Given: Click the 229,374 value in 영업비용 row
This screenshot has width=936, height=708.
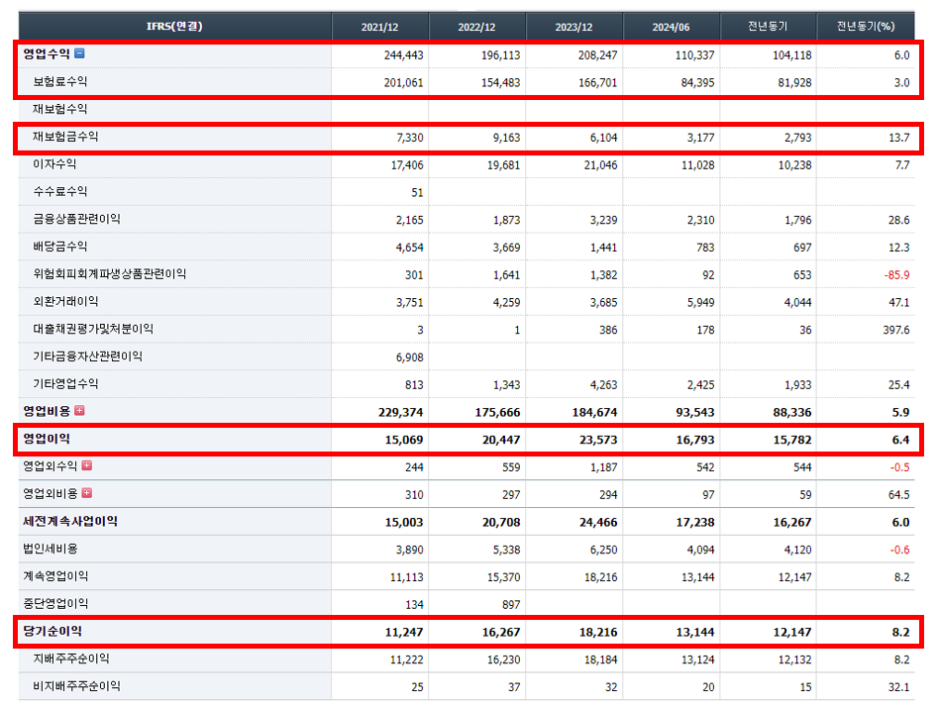Looking at the screenshot, I should [401, 412].
